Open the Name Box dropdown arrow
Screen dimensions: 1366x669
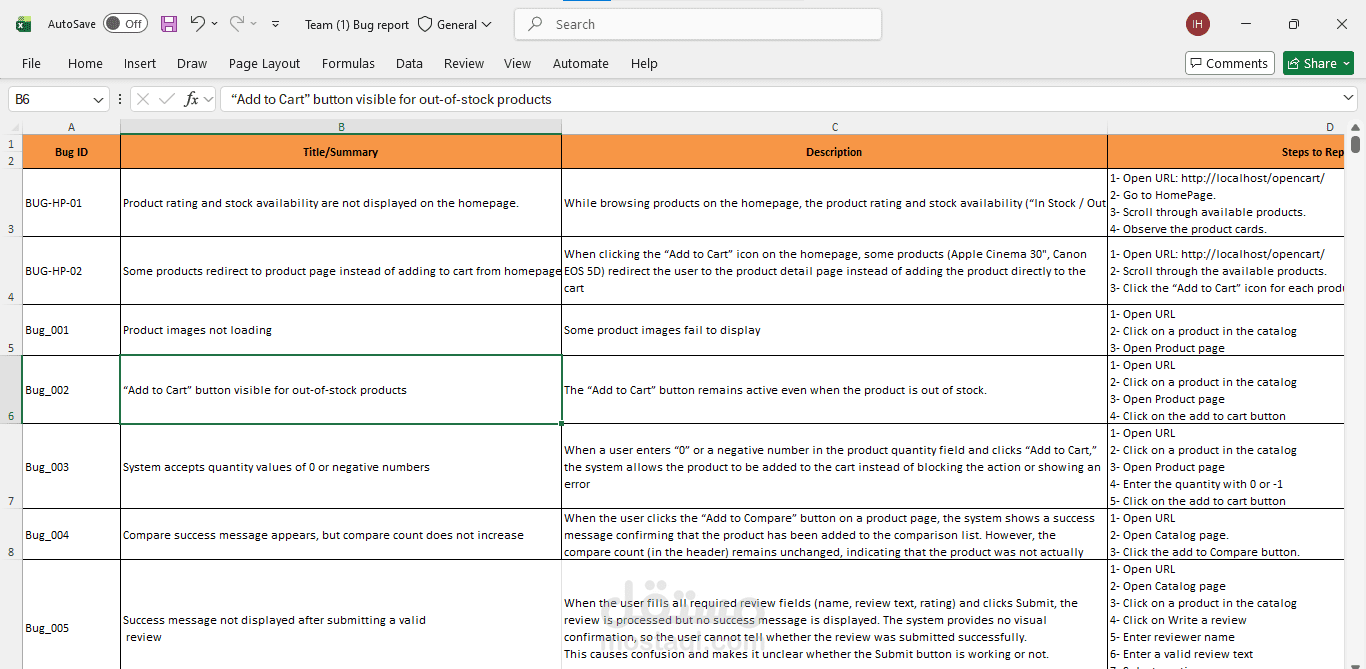99,99
